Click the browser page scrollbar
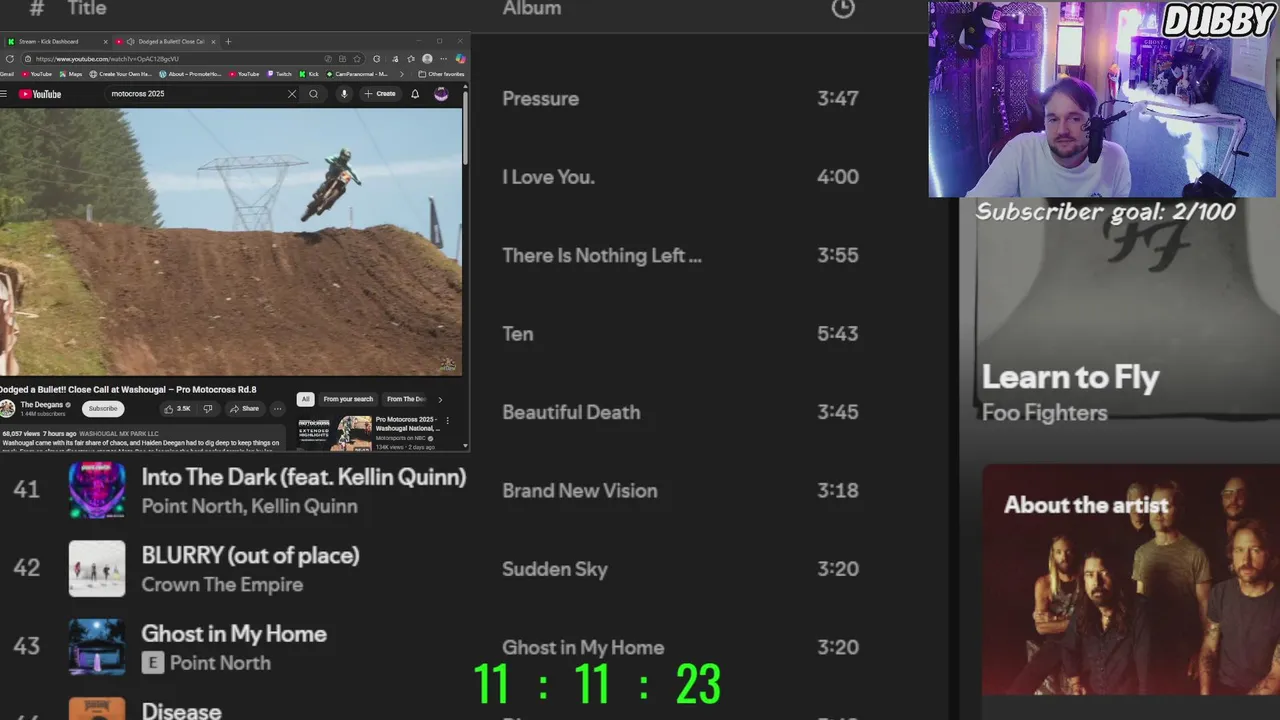 click(x=465, y=130)
